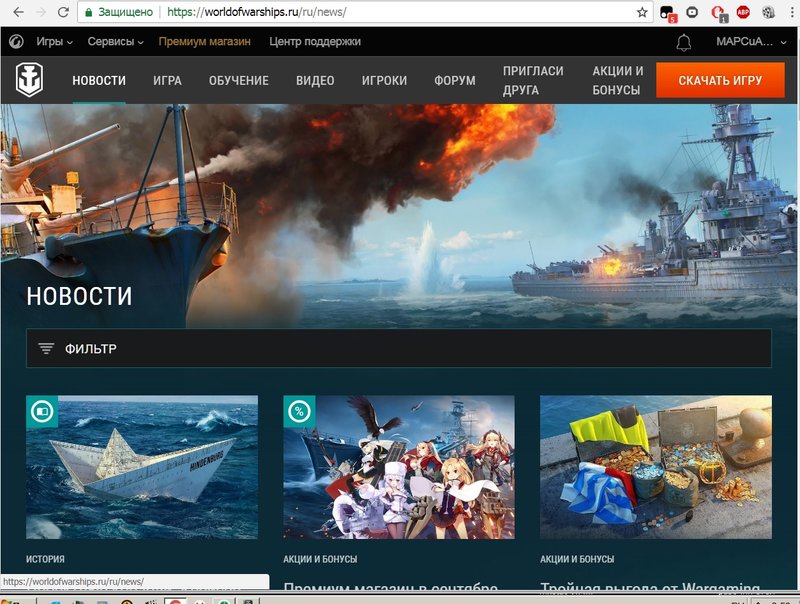This screenshot has width=800, height=604.
Task: Expand the Игры dropdown
Action: click(x=54, y=42)
